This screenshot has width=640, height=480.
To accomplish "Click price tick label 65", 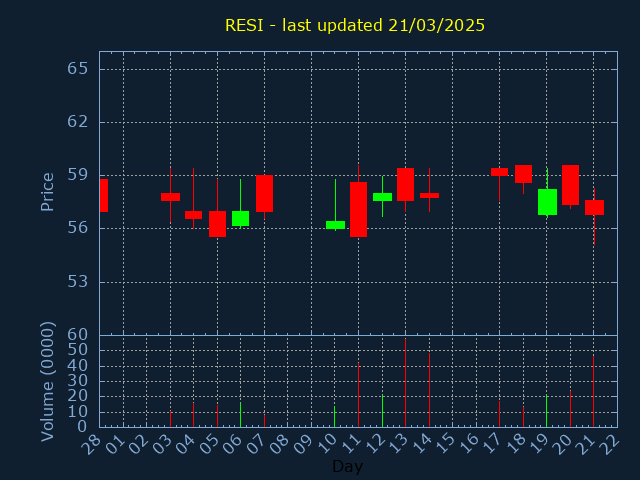I will pyautogui.click(x=78, y=69).
